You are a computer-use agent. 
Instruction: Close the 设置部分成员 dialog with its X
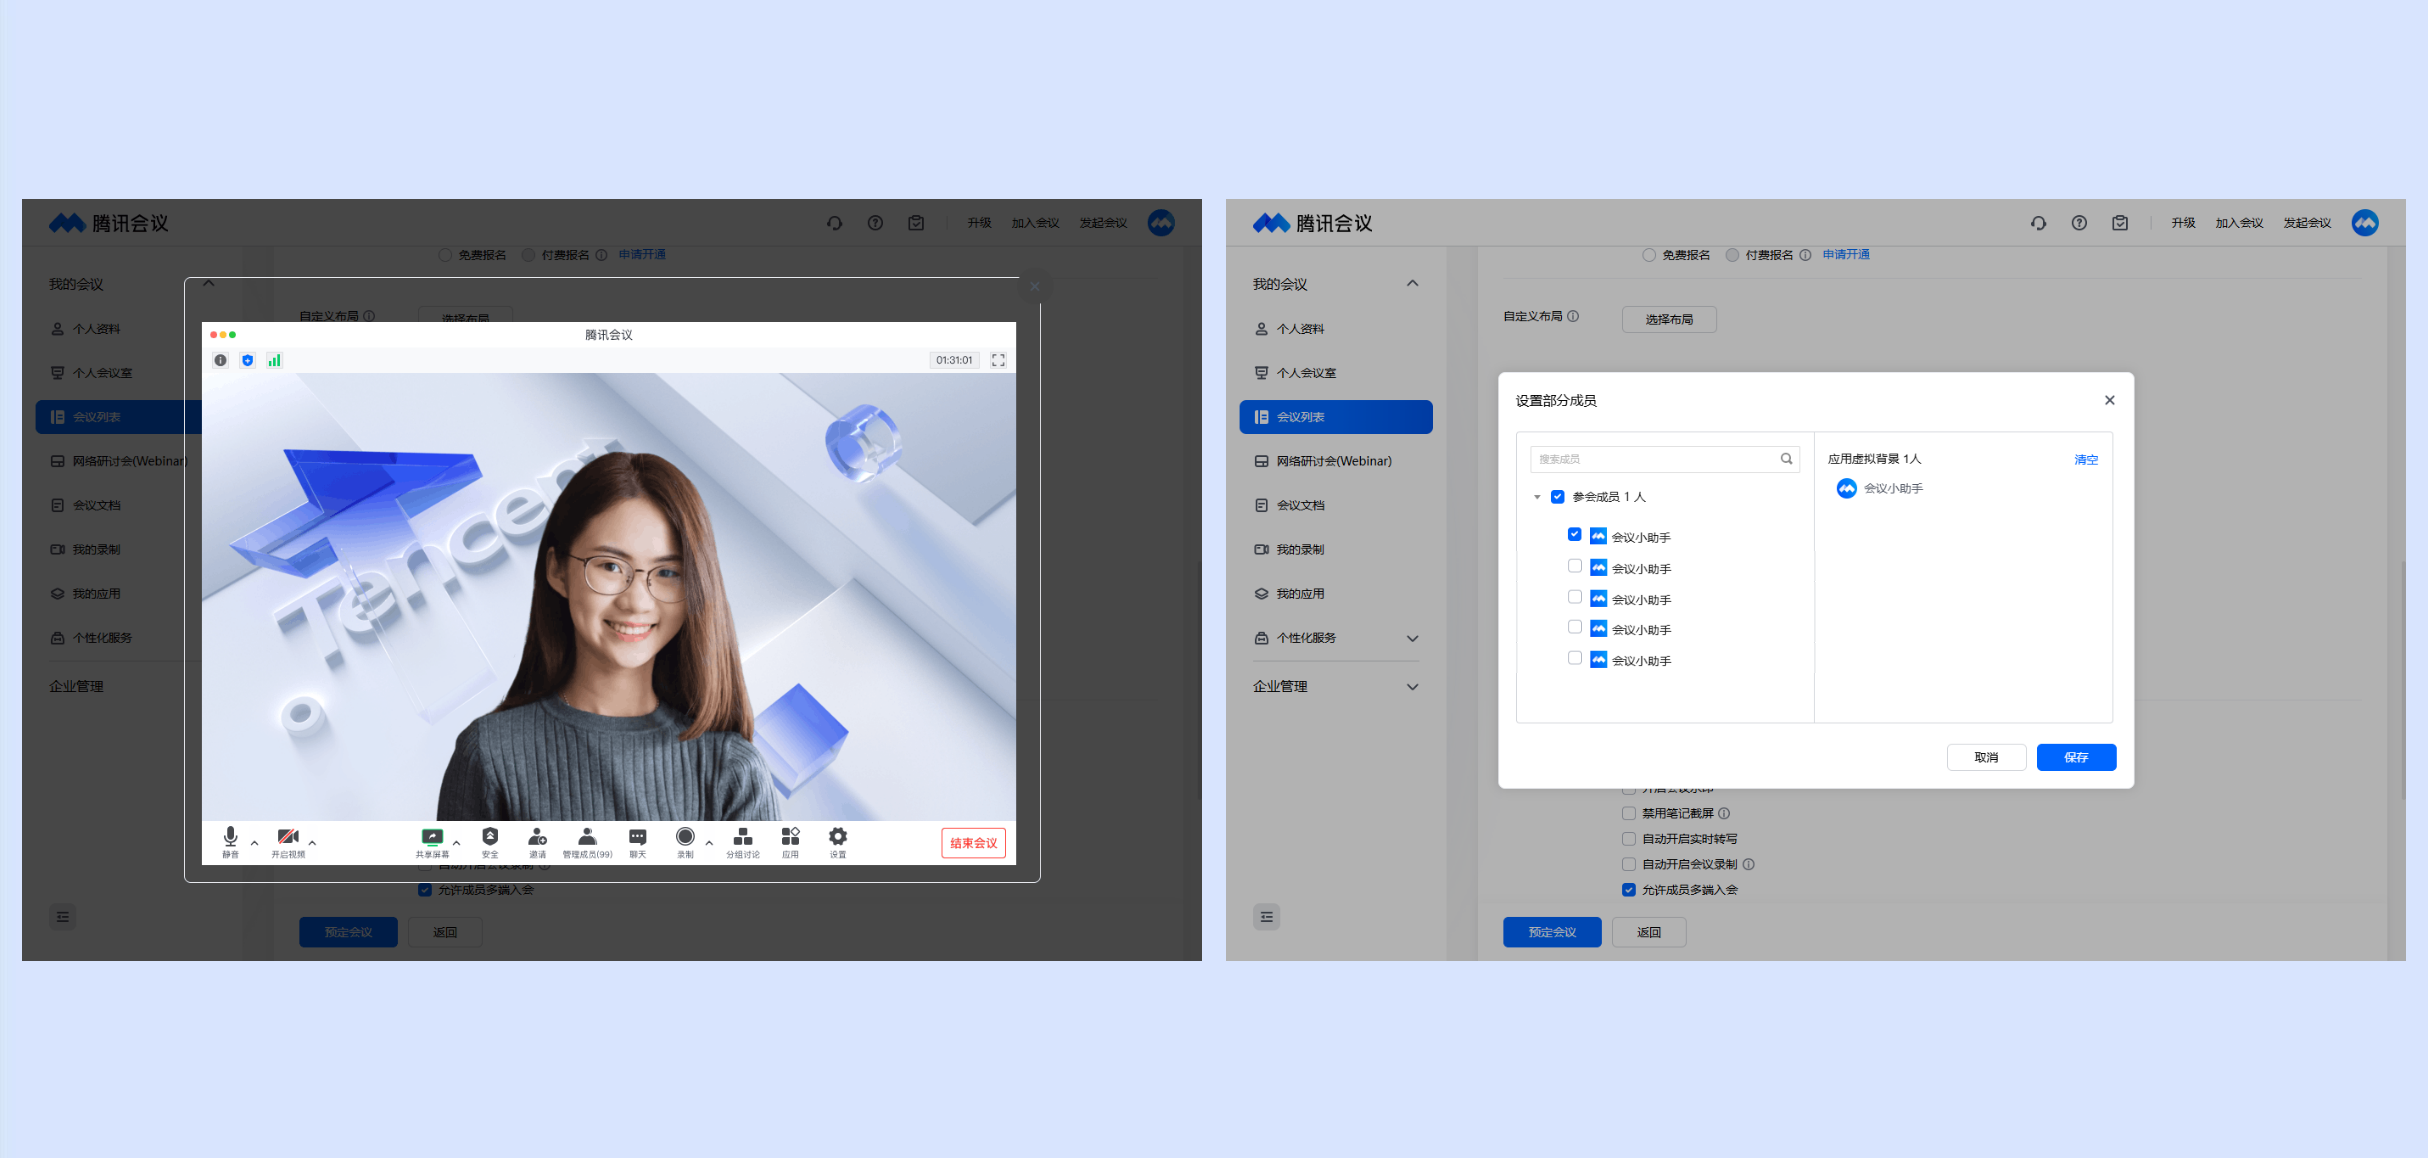[2109, 400]
